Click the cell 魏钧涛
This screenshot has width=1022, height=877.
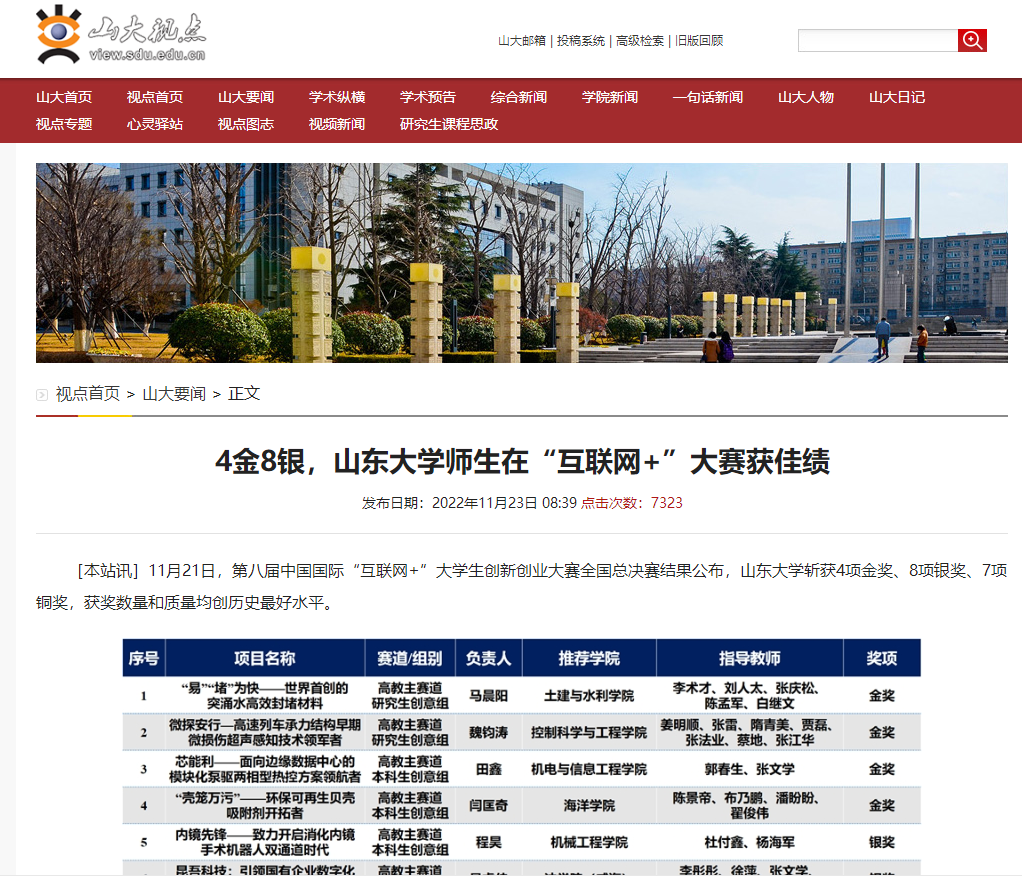coord(488,732)
